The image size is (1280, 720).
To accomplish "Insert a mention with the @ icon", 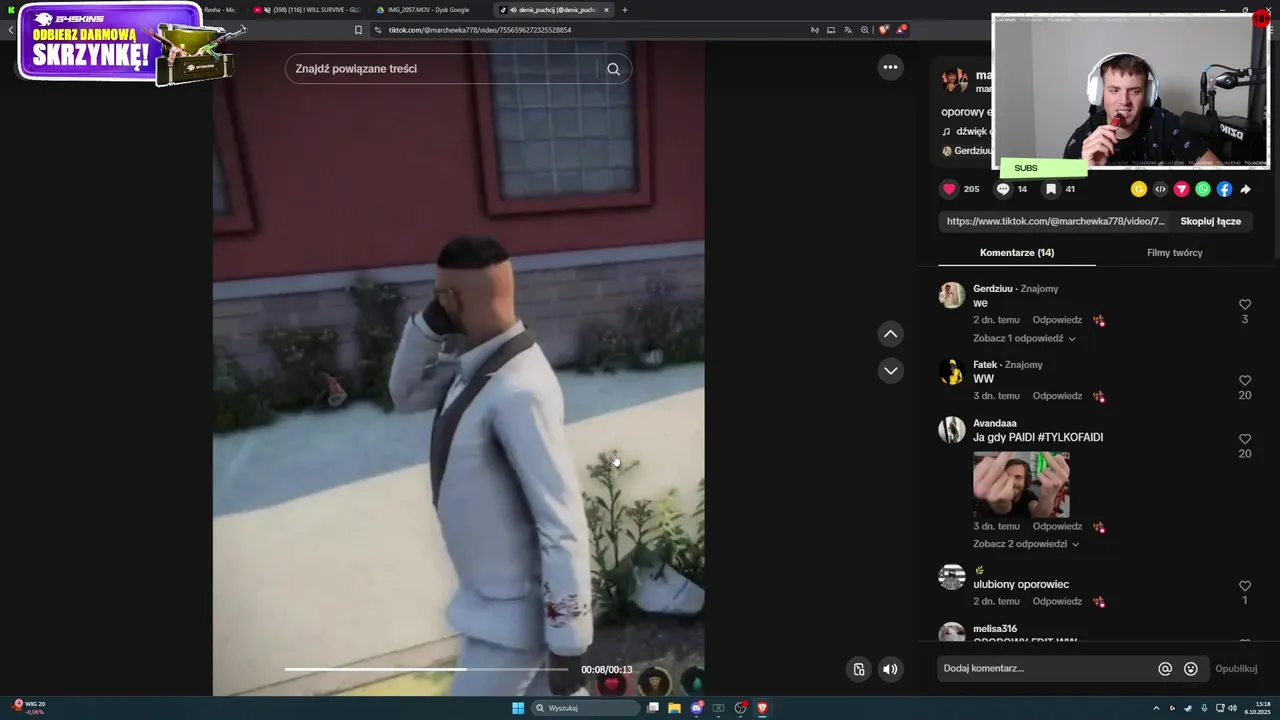I will coord(1165,669).
